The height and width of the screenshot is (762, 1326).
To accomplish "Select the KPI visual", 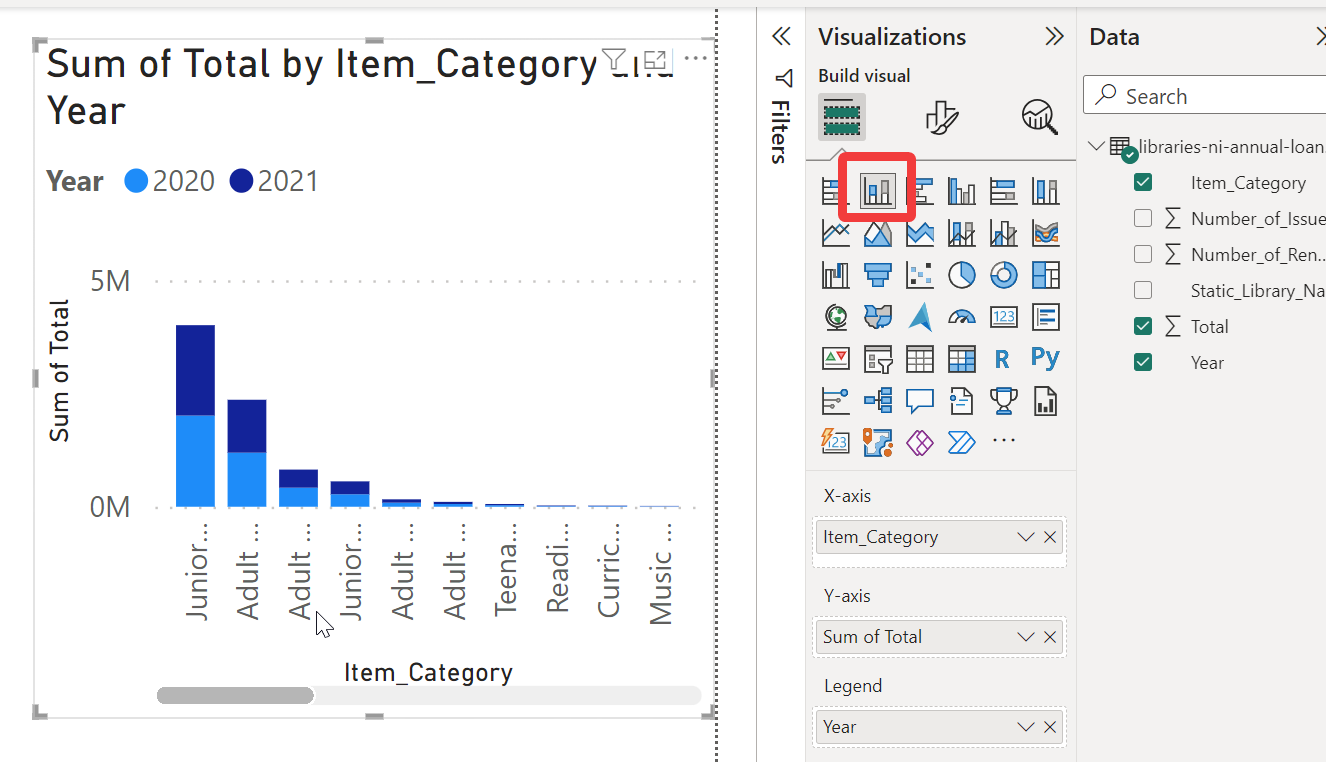I will [x=835, y=358].
